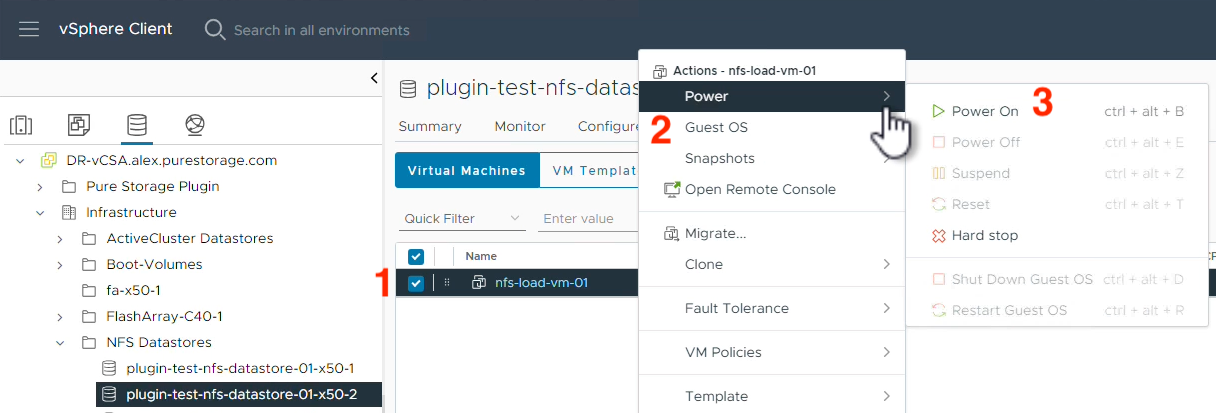Switch to the Monitor tab
Screen dimensions: 1216x413
(520, 126)
